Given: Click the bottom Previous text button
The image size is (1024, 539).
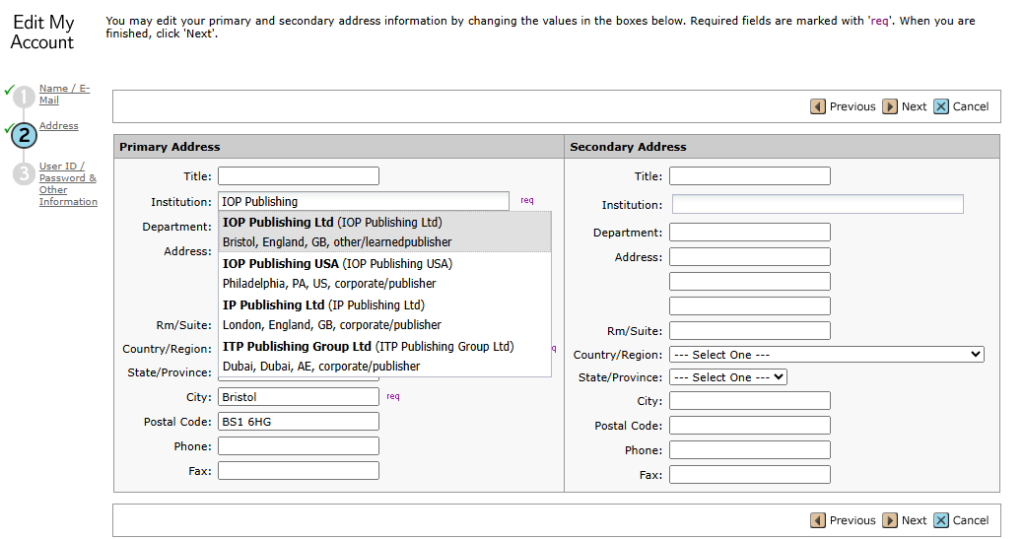Looking at the screenshot, I should [x=852, y=520].
